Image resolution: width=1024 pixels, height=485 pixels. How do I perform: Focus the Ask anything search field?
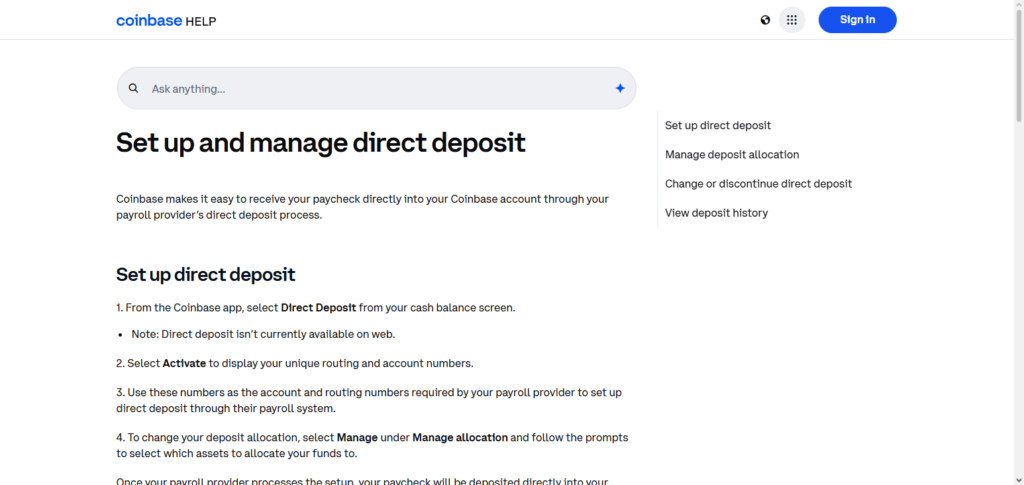tap(376, 88)
